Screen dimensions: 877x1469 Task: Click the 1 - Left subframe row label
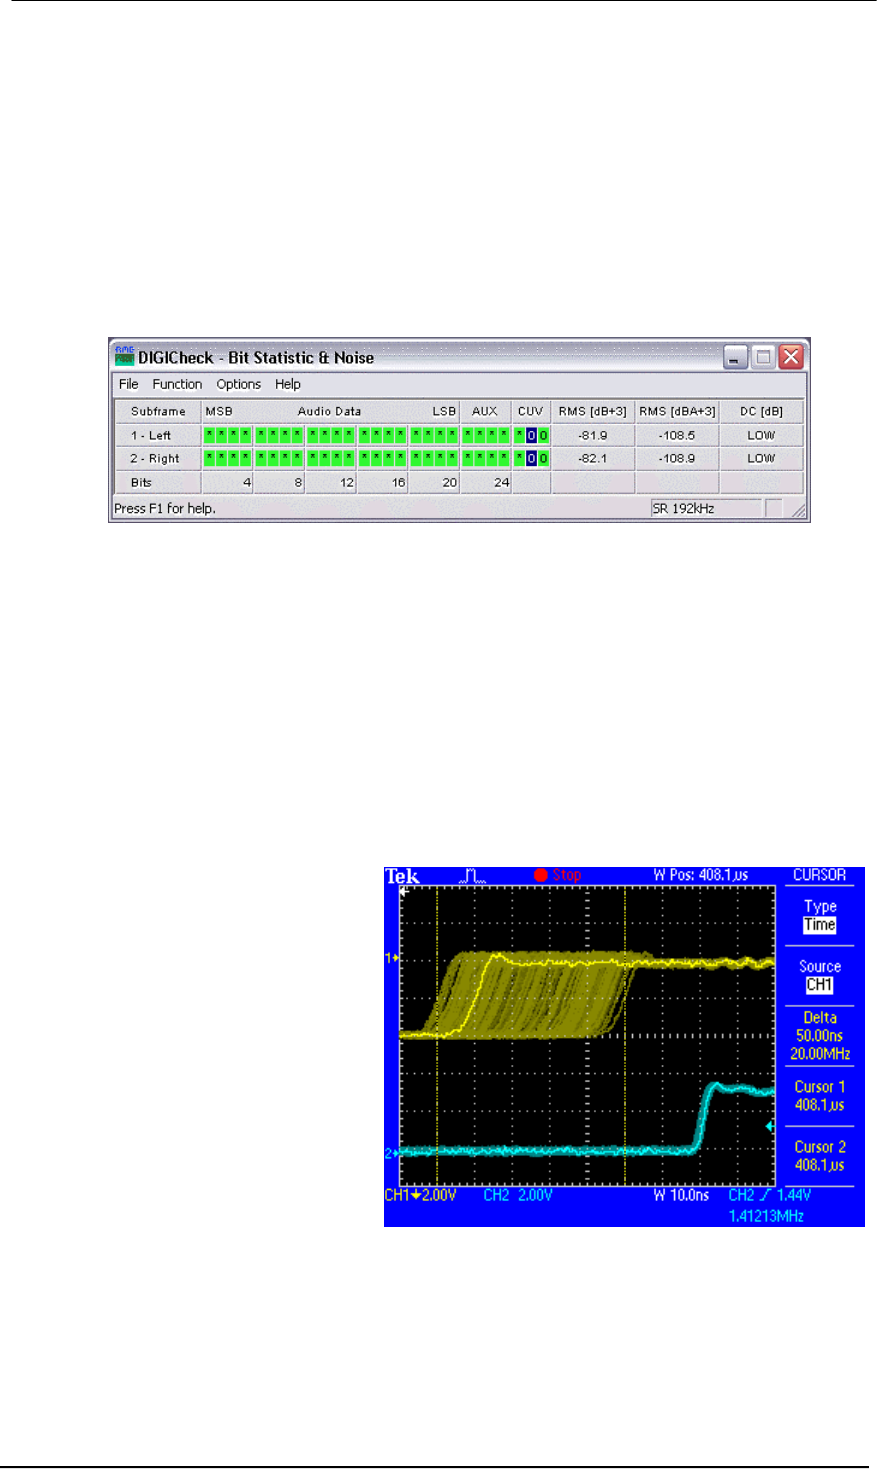[151, 435]
